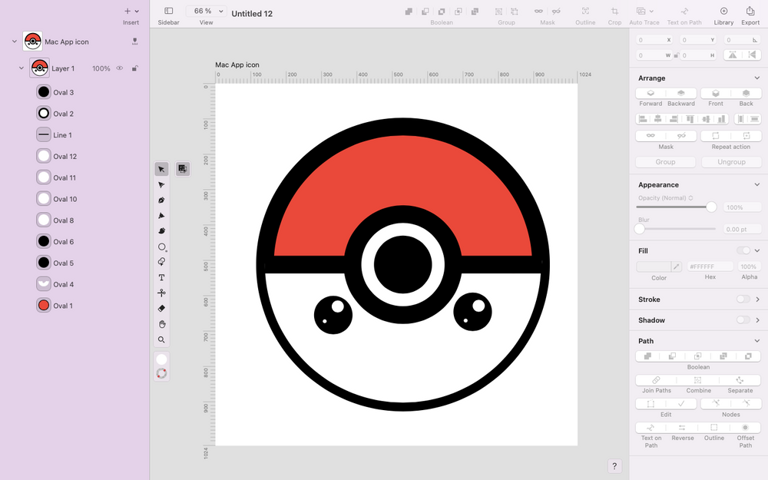This screenshot has width=768, height=480.
Task: Select the Direct Selection arrow tool
Action: [x=161, y=185]
